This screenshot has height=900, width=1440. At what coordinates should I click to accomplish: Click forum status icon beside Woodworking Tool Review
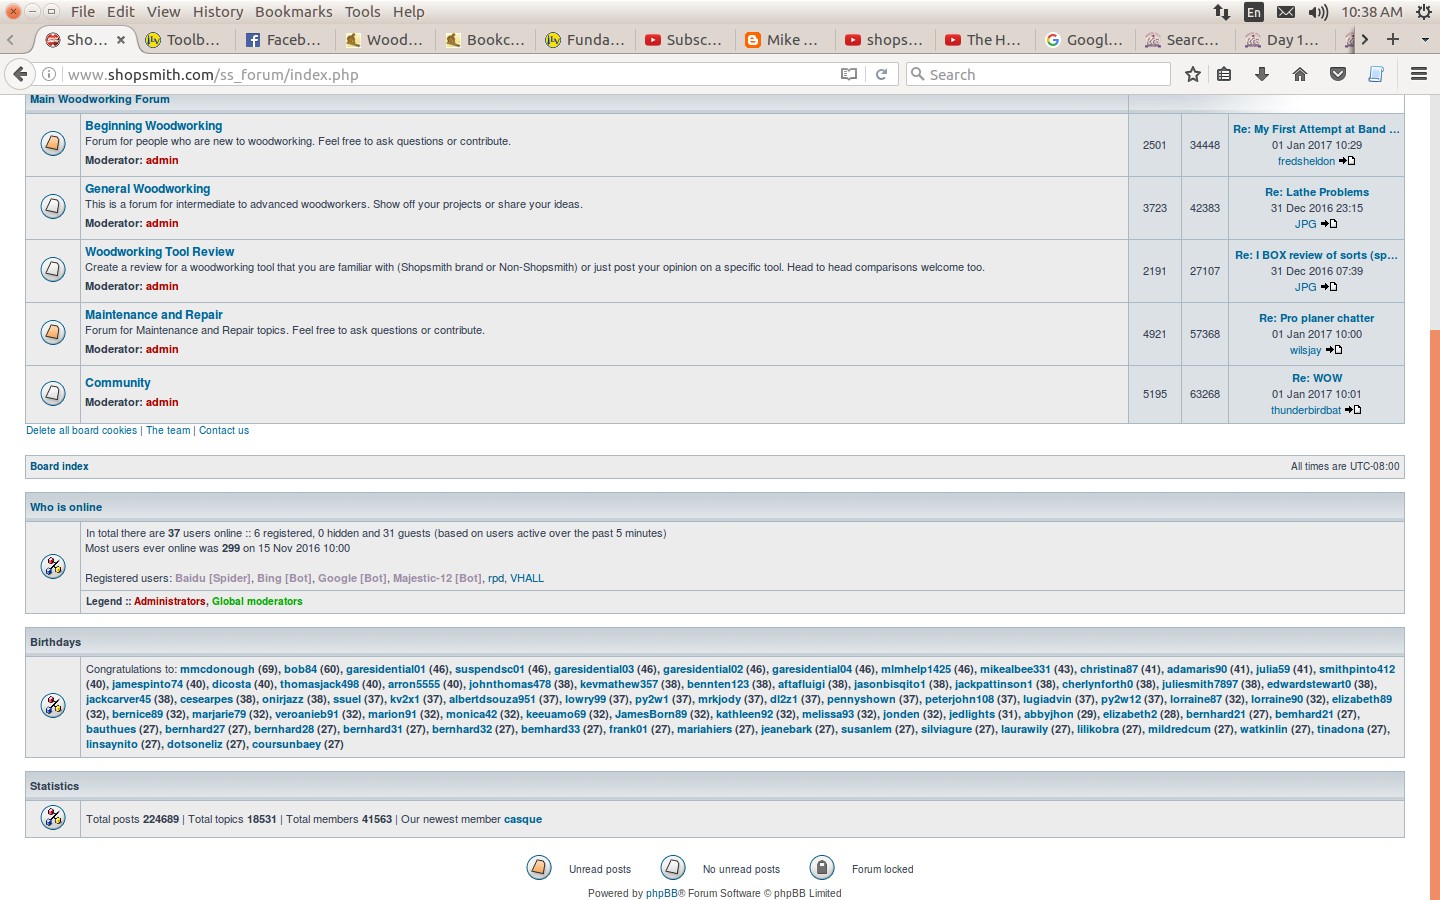coord(53,269)
